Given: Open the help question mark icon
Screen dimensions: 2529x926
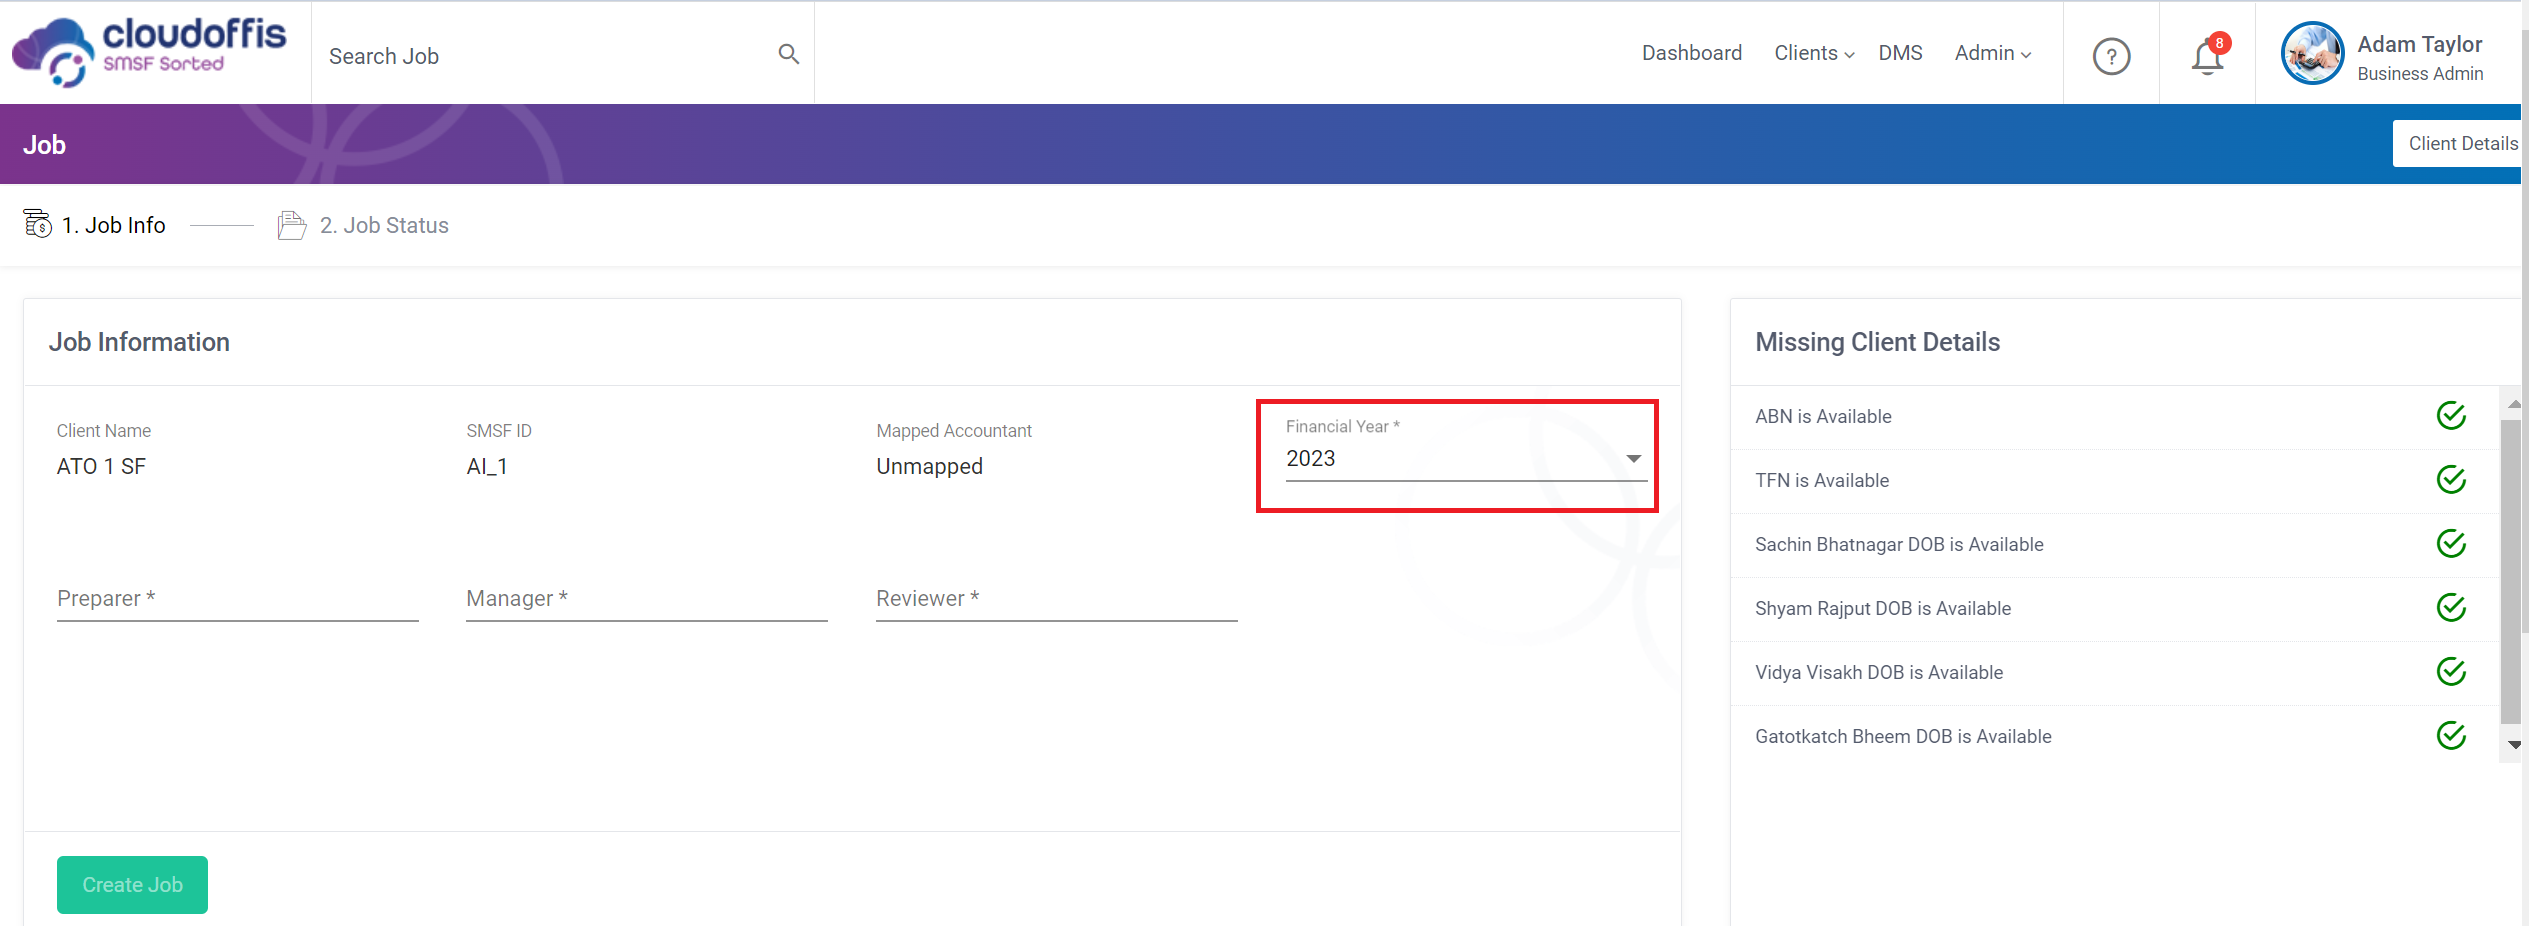Looking at the screenshot, I should [2111, 56].
